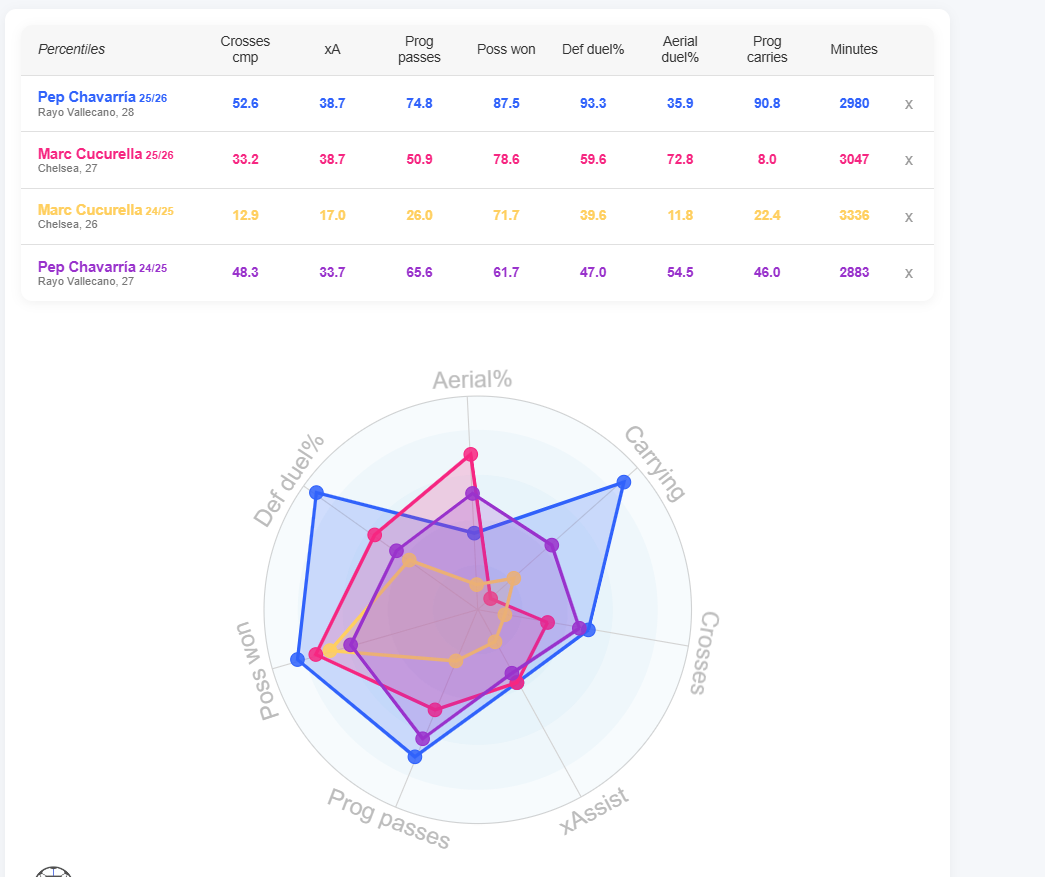
Task: Sort by Def duel% column header
Action: pyautogui.click(x=593, y=49)
